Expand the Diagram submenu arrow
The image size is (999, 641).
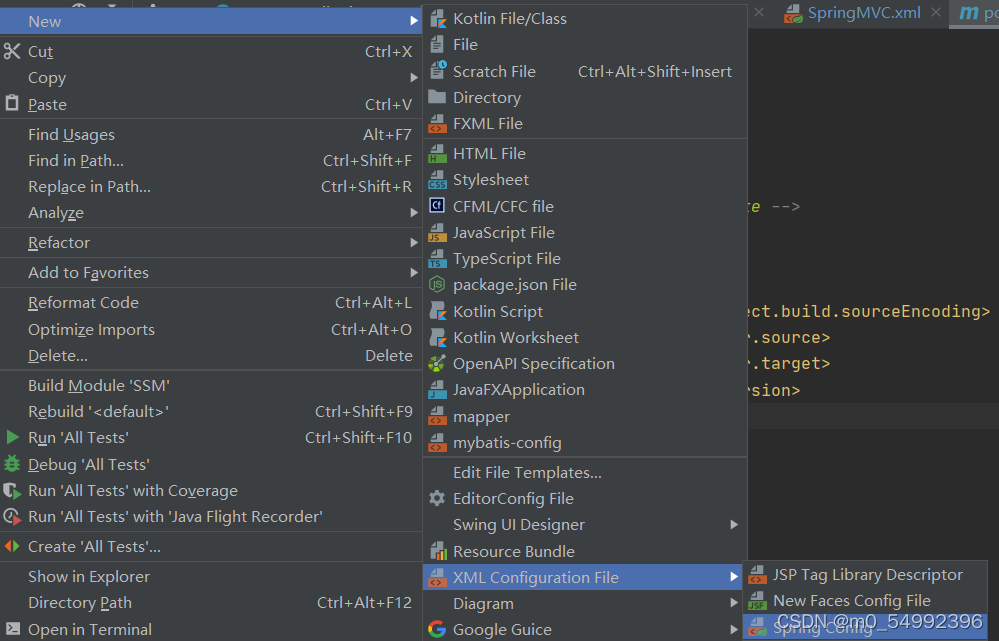point(734,603)
